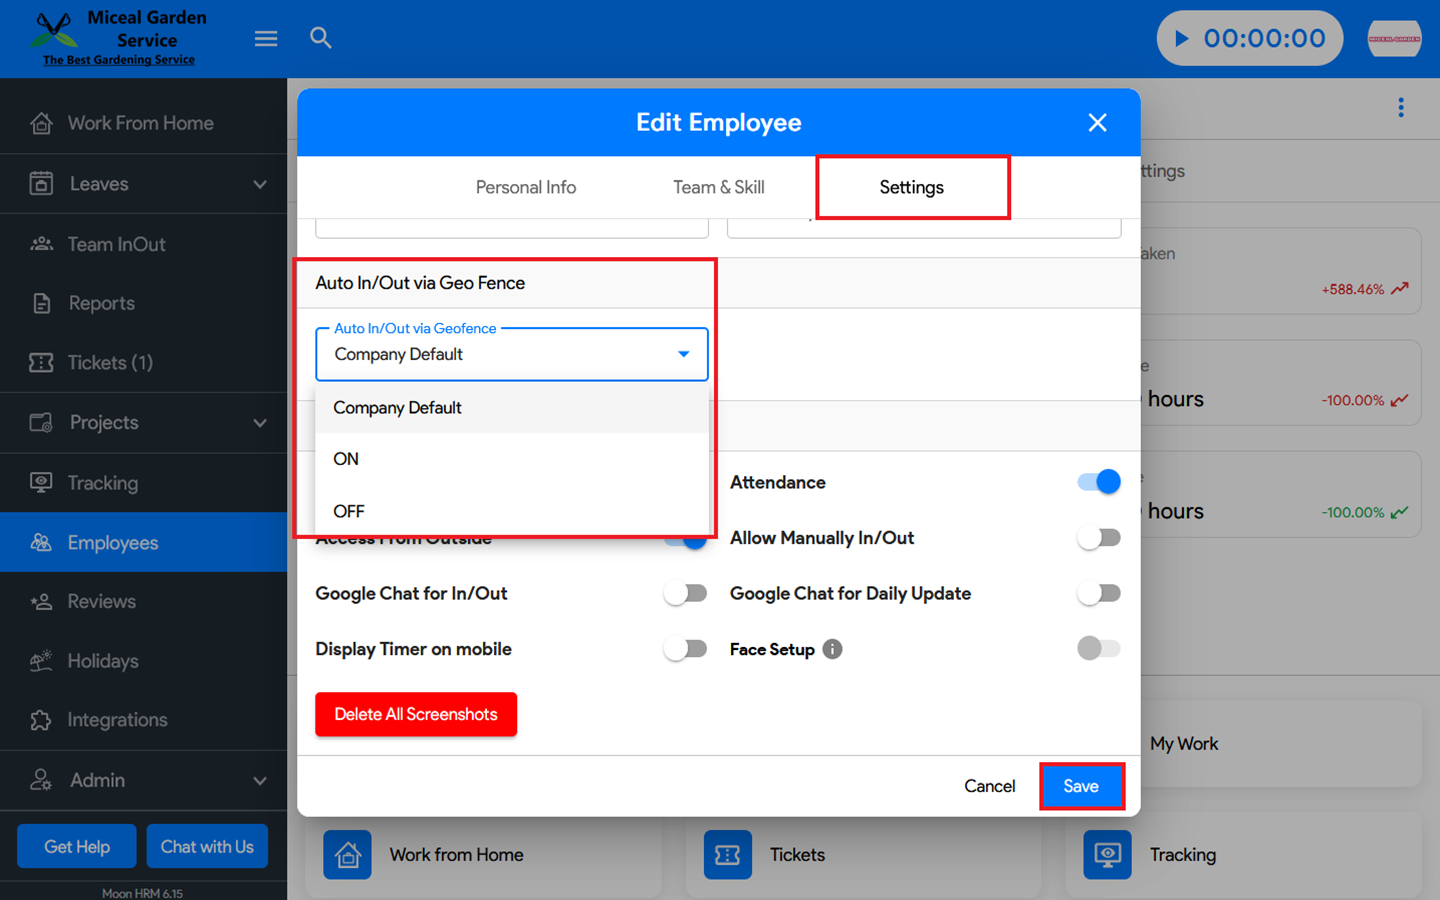Turn on Google Chat for Daily Update

click(1098, 594)
